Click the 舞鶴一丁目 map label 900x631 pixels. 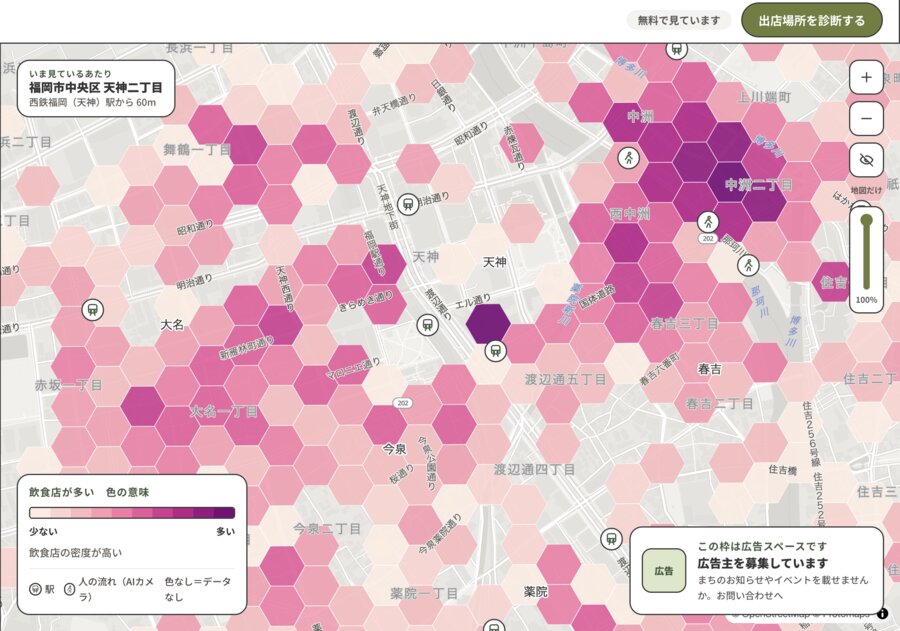click(x=197, y=150)
